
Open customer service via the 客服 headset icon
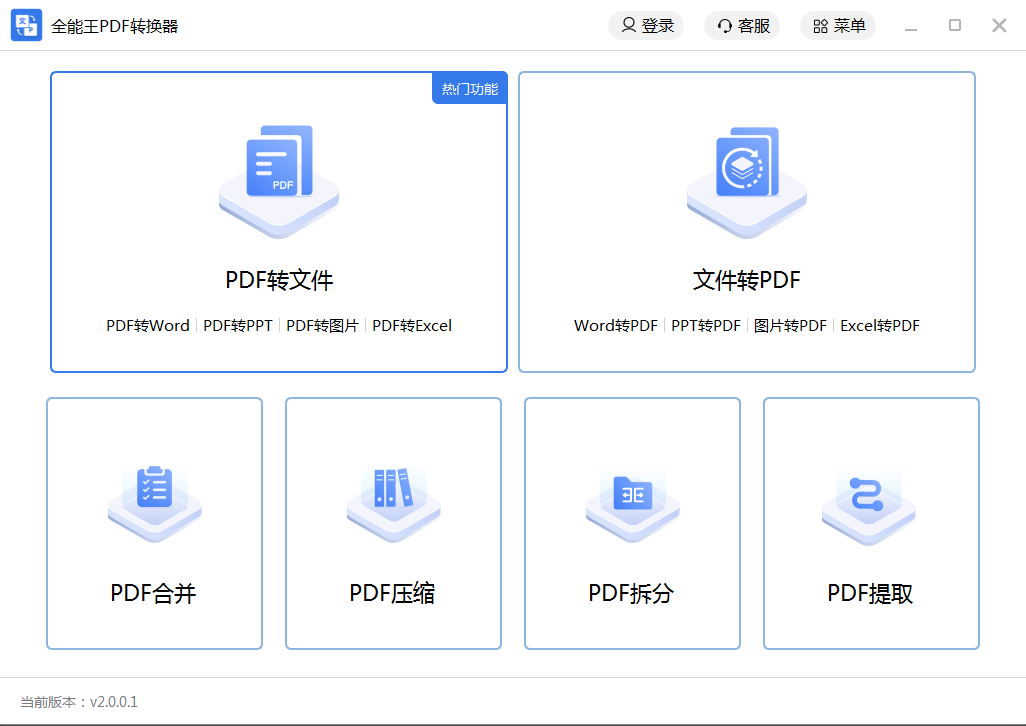(723, 26)
